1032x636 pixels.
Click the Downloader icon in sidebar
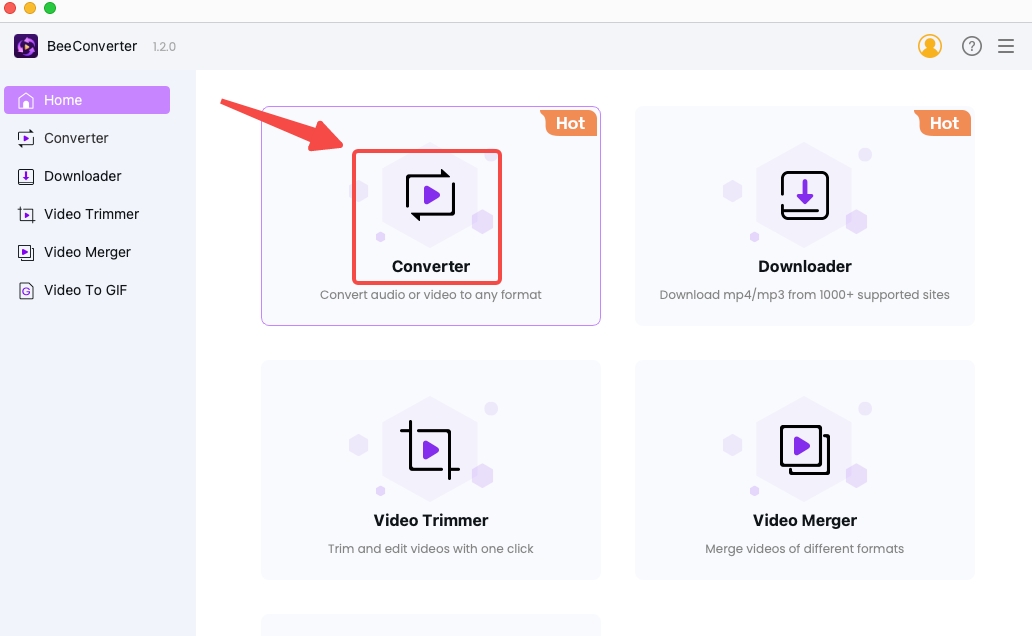(26, 176)
